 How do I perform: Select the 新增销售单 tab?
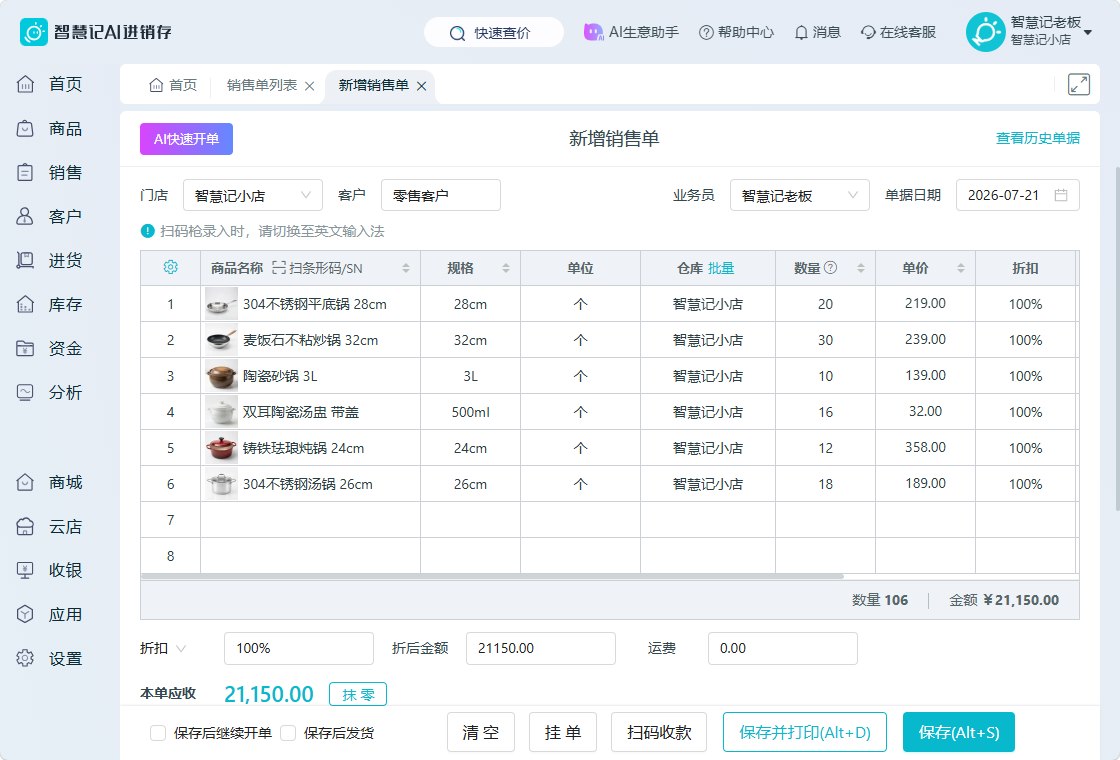point(374,85)
